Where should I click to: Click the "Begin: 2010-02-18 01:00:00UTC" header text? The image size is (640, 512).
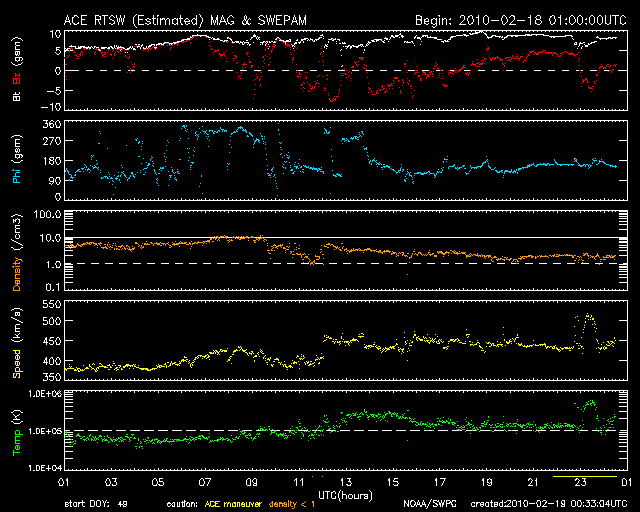[x=520, y=20]
